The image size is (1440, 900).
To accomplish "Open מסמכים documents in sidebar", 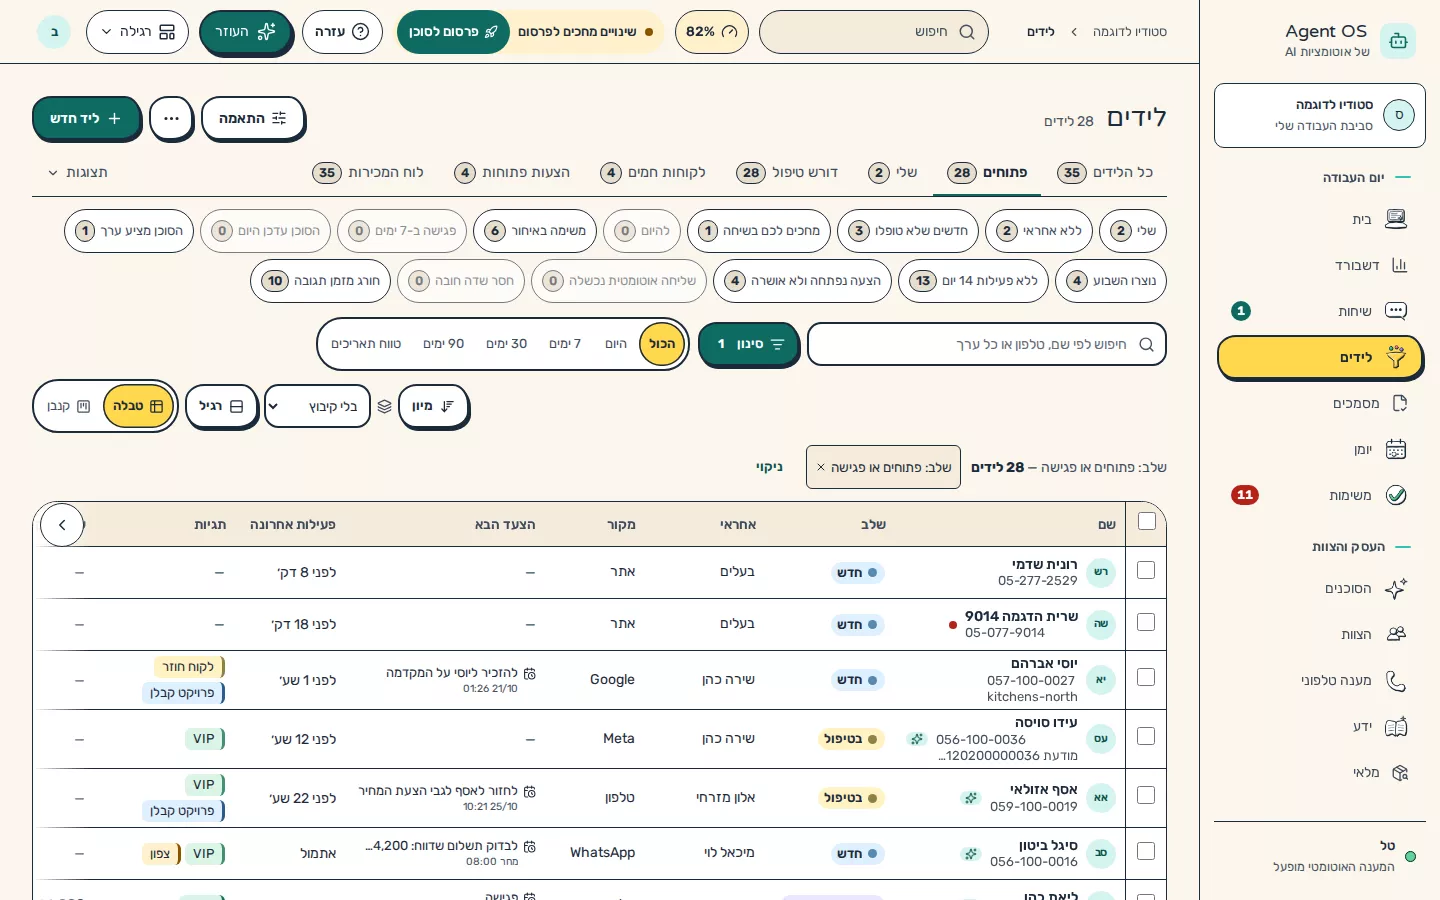I will (x=1320, y=403).
